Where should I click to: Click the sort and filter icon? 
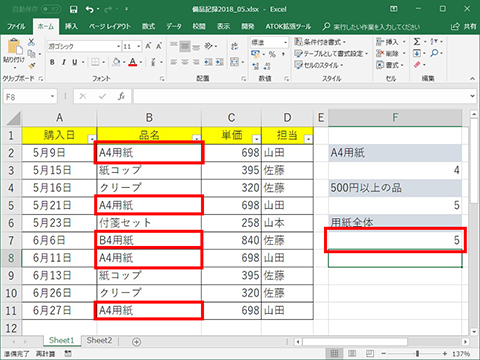tap(434, 42)
